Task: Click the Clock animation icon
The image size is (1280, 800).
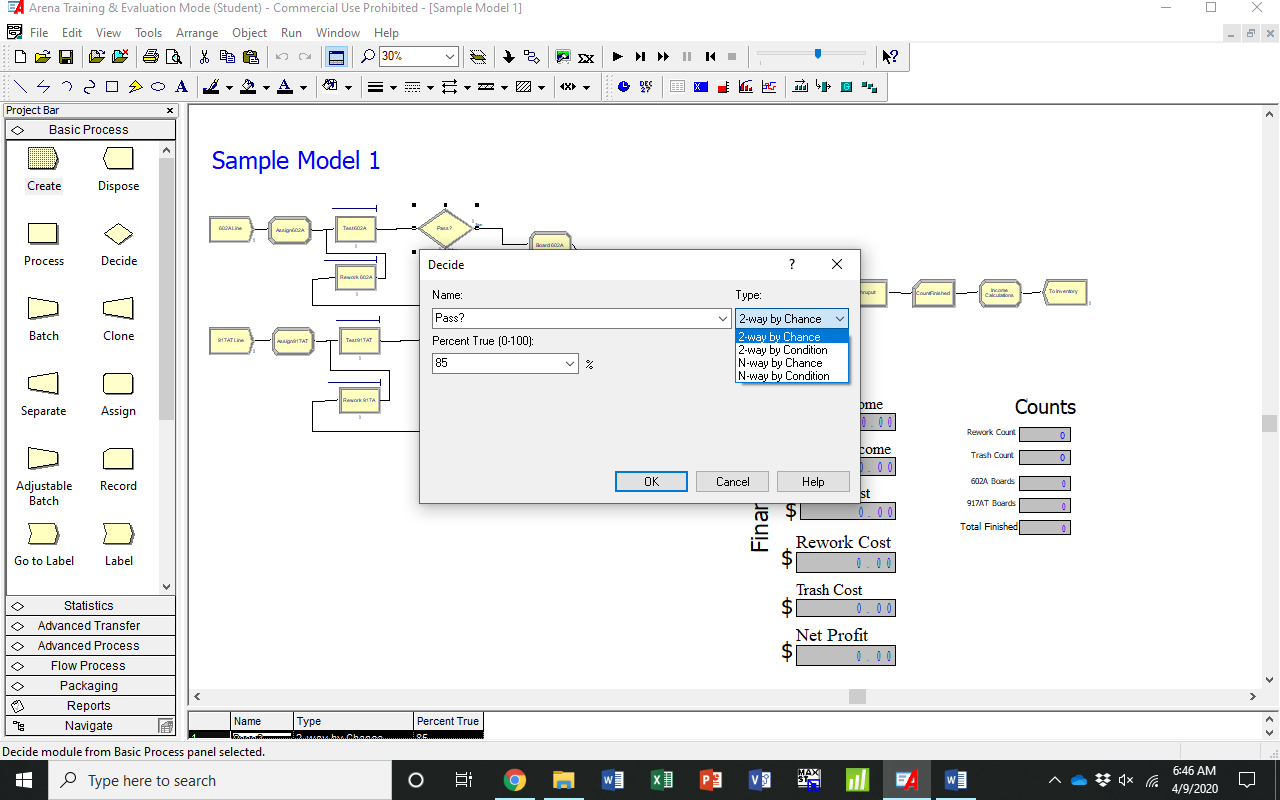Action: click(x=624, y=87)
